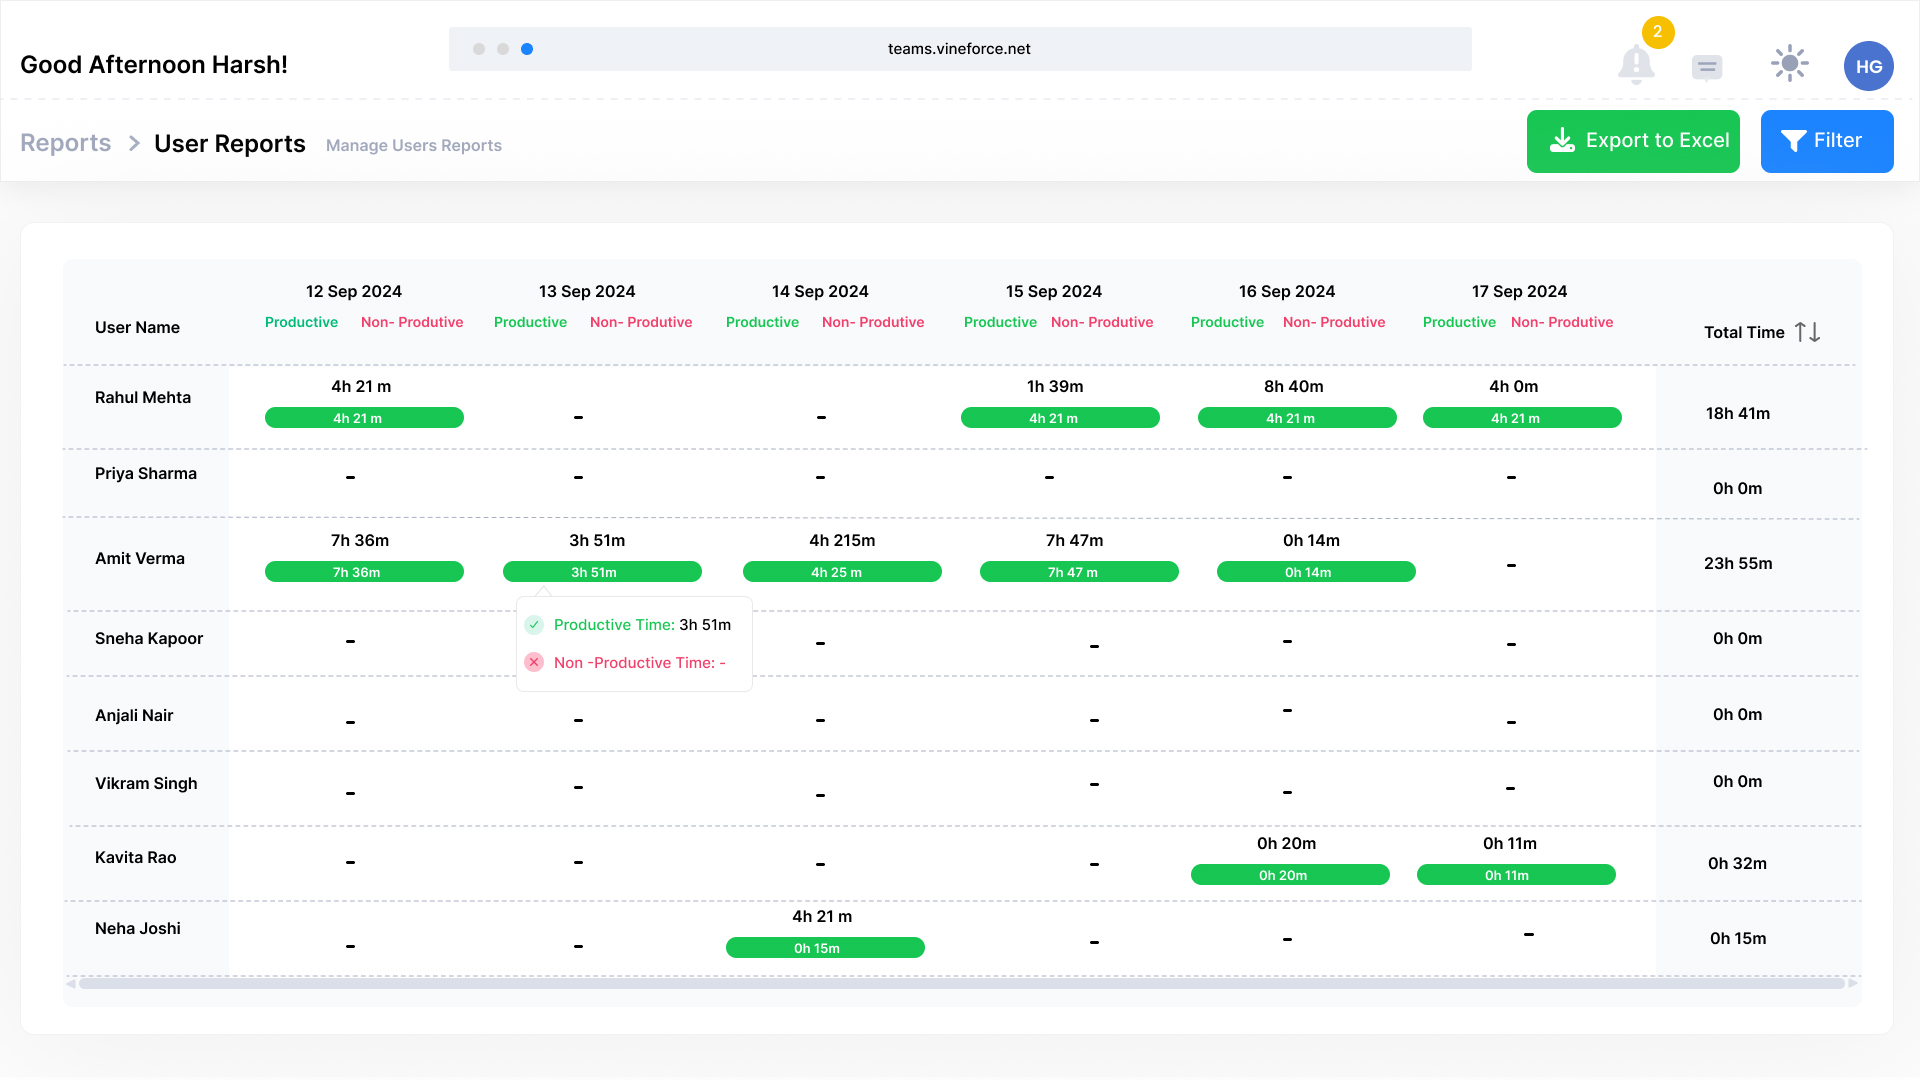Image resolution: width=1920 pixels, height=1080 pixels.
Task: Click the blue browser window dot
Action: 527,49
